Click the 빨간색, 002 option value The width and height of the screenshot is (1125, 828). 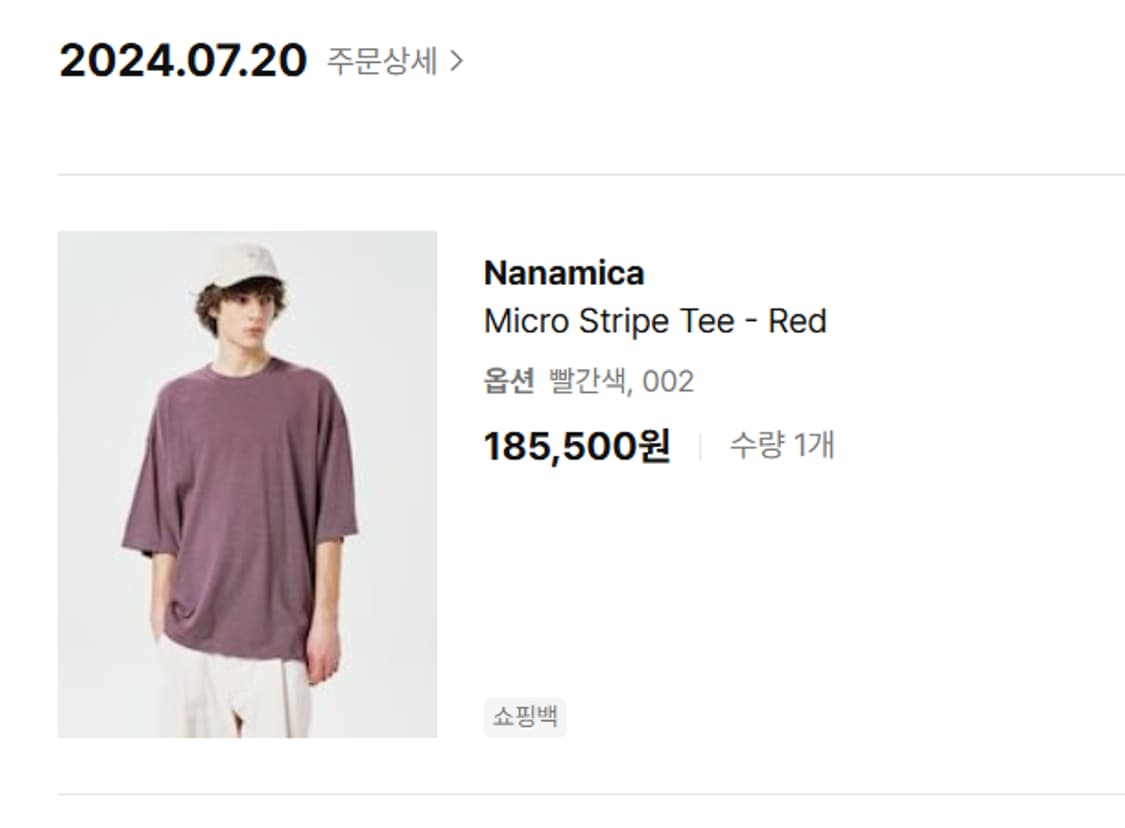tap(621, 382)
